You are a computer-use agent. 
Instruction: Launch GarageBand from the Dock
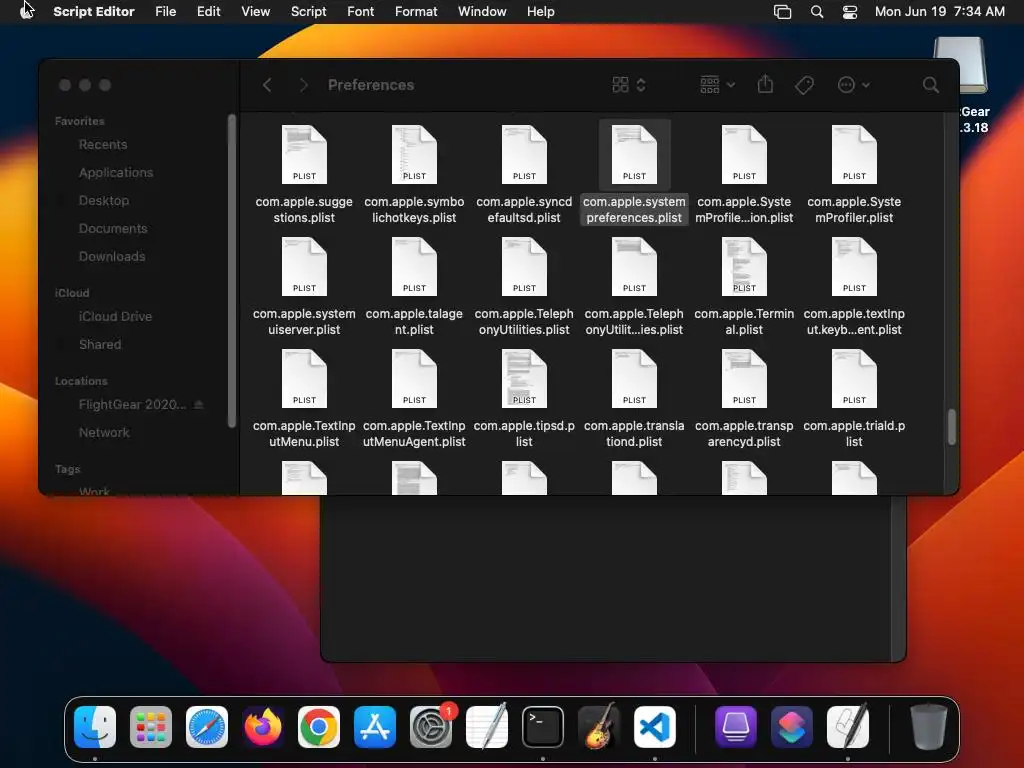click(x=599, y=727)
